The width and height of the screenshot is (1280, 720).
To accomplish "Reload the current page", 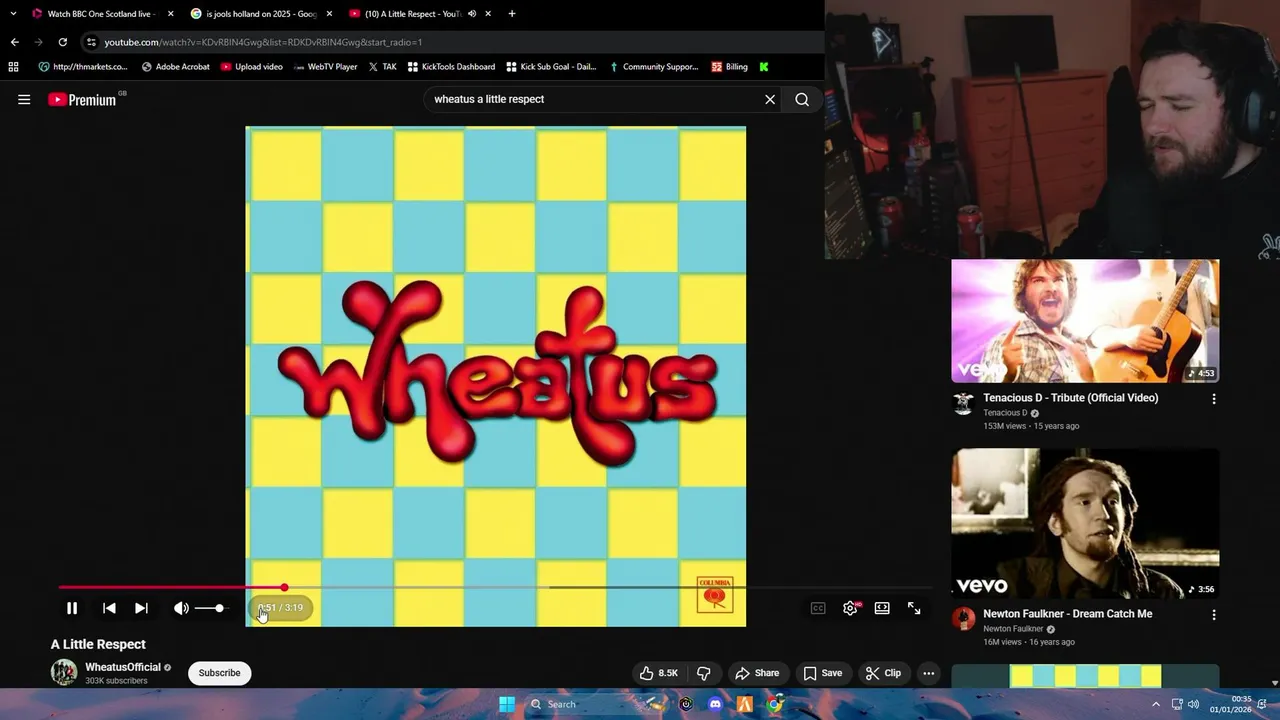I will 62,42.
